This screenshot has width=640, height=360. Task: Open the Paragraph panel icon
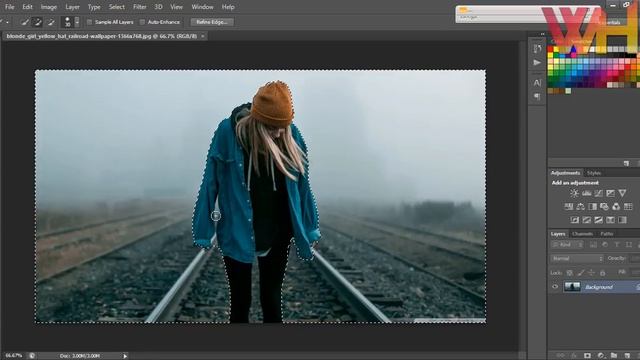tap(537, 96)
